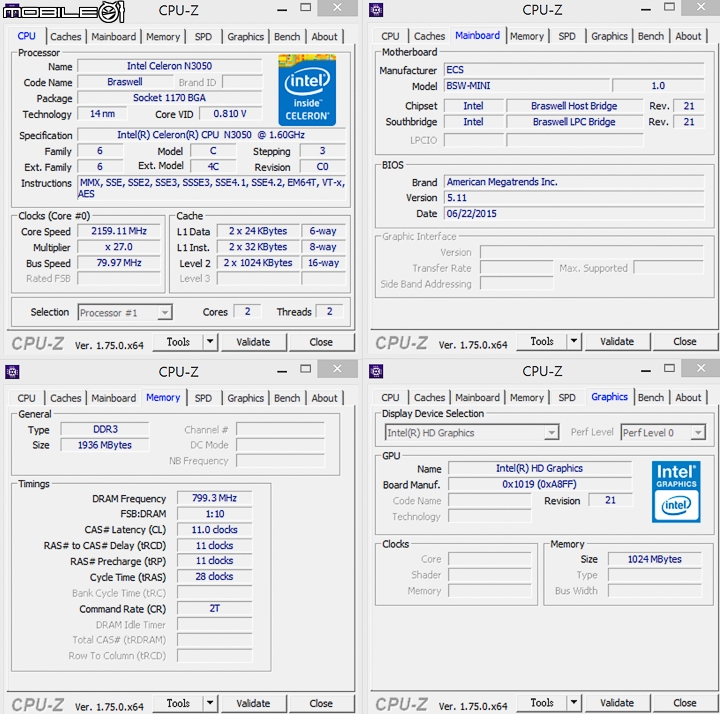
Task: Click the 1936 MBytes memory size value
Action: pos(105,445)
